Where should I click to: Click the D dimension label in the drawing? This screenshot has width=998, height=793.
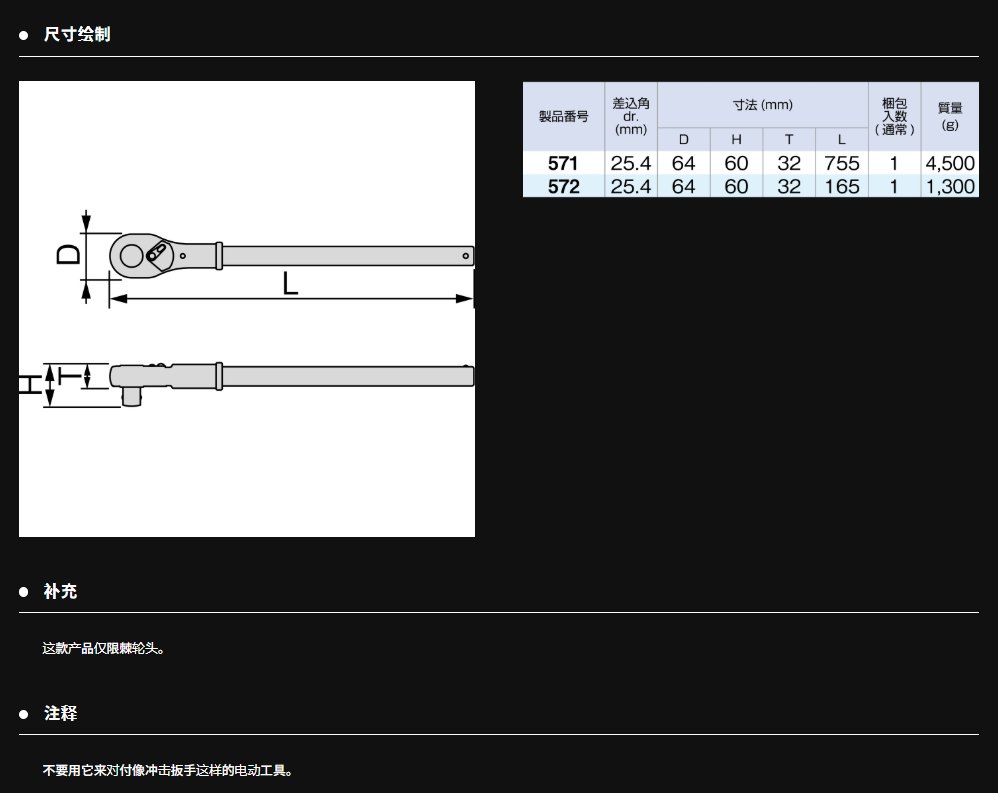click(x=67, y=254)
